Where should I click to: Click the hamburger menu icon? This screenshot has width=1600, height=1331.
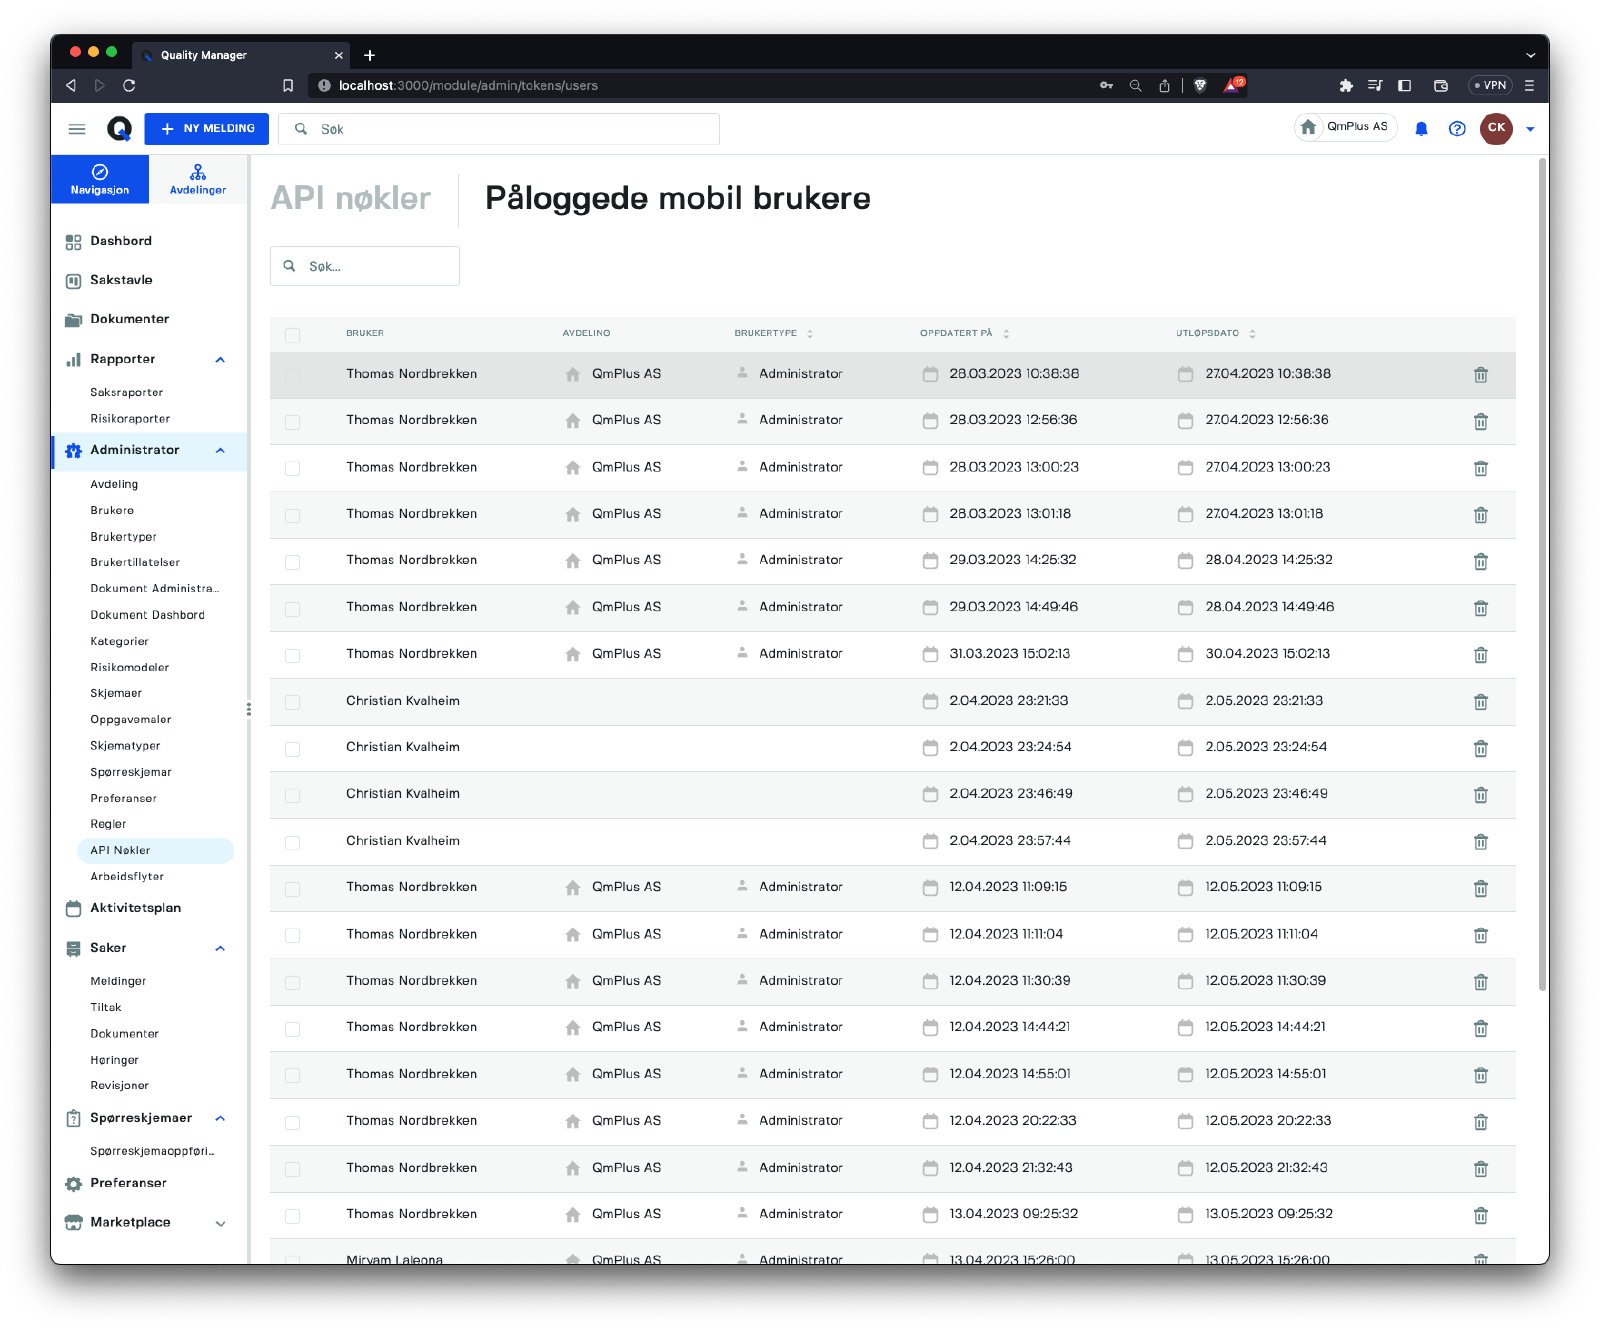(77, 129)
